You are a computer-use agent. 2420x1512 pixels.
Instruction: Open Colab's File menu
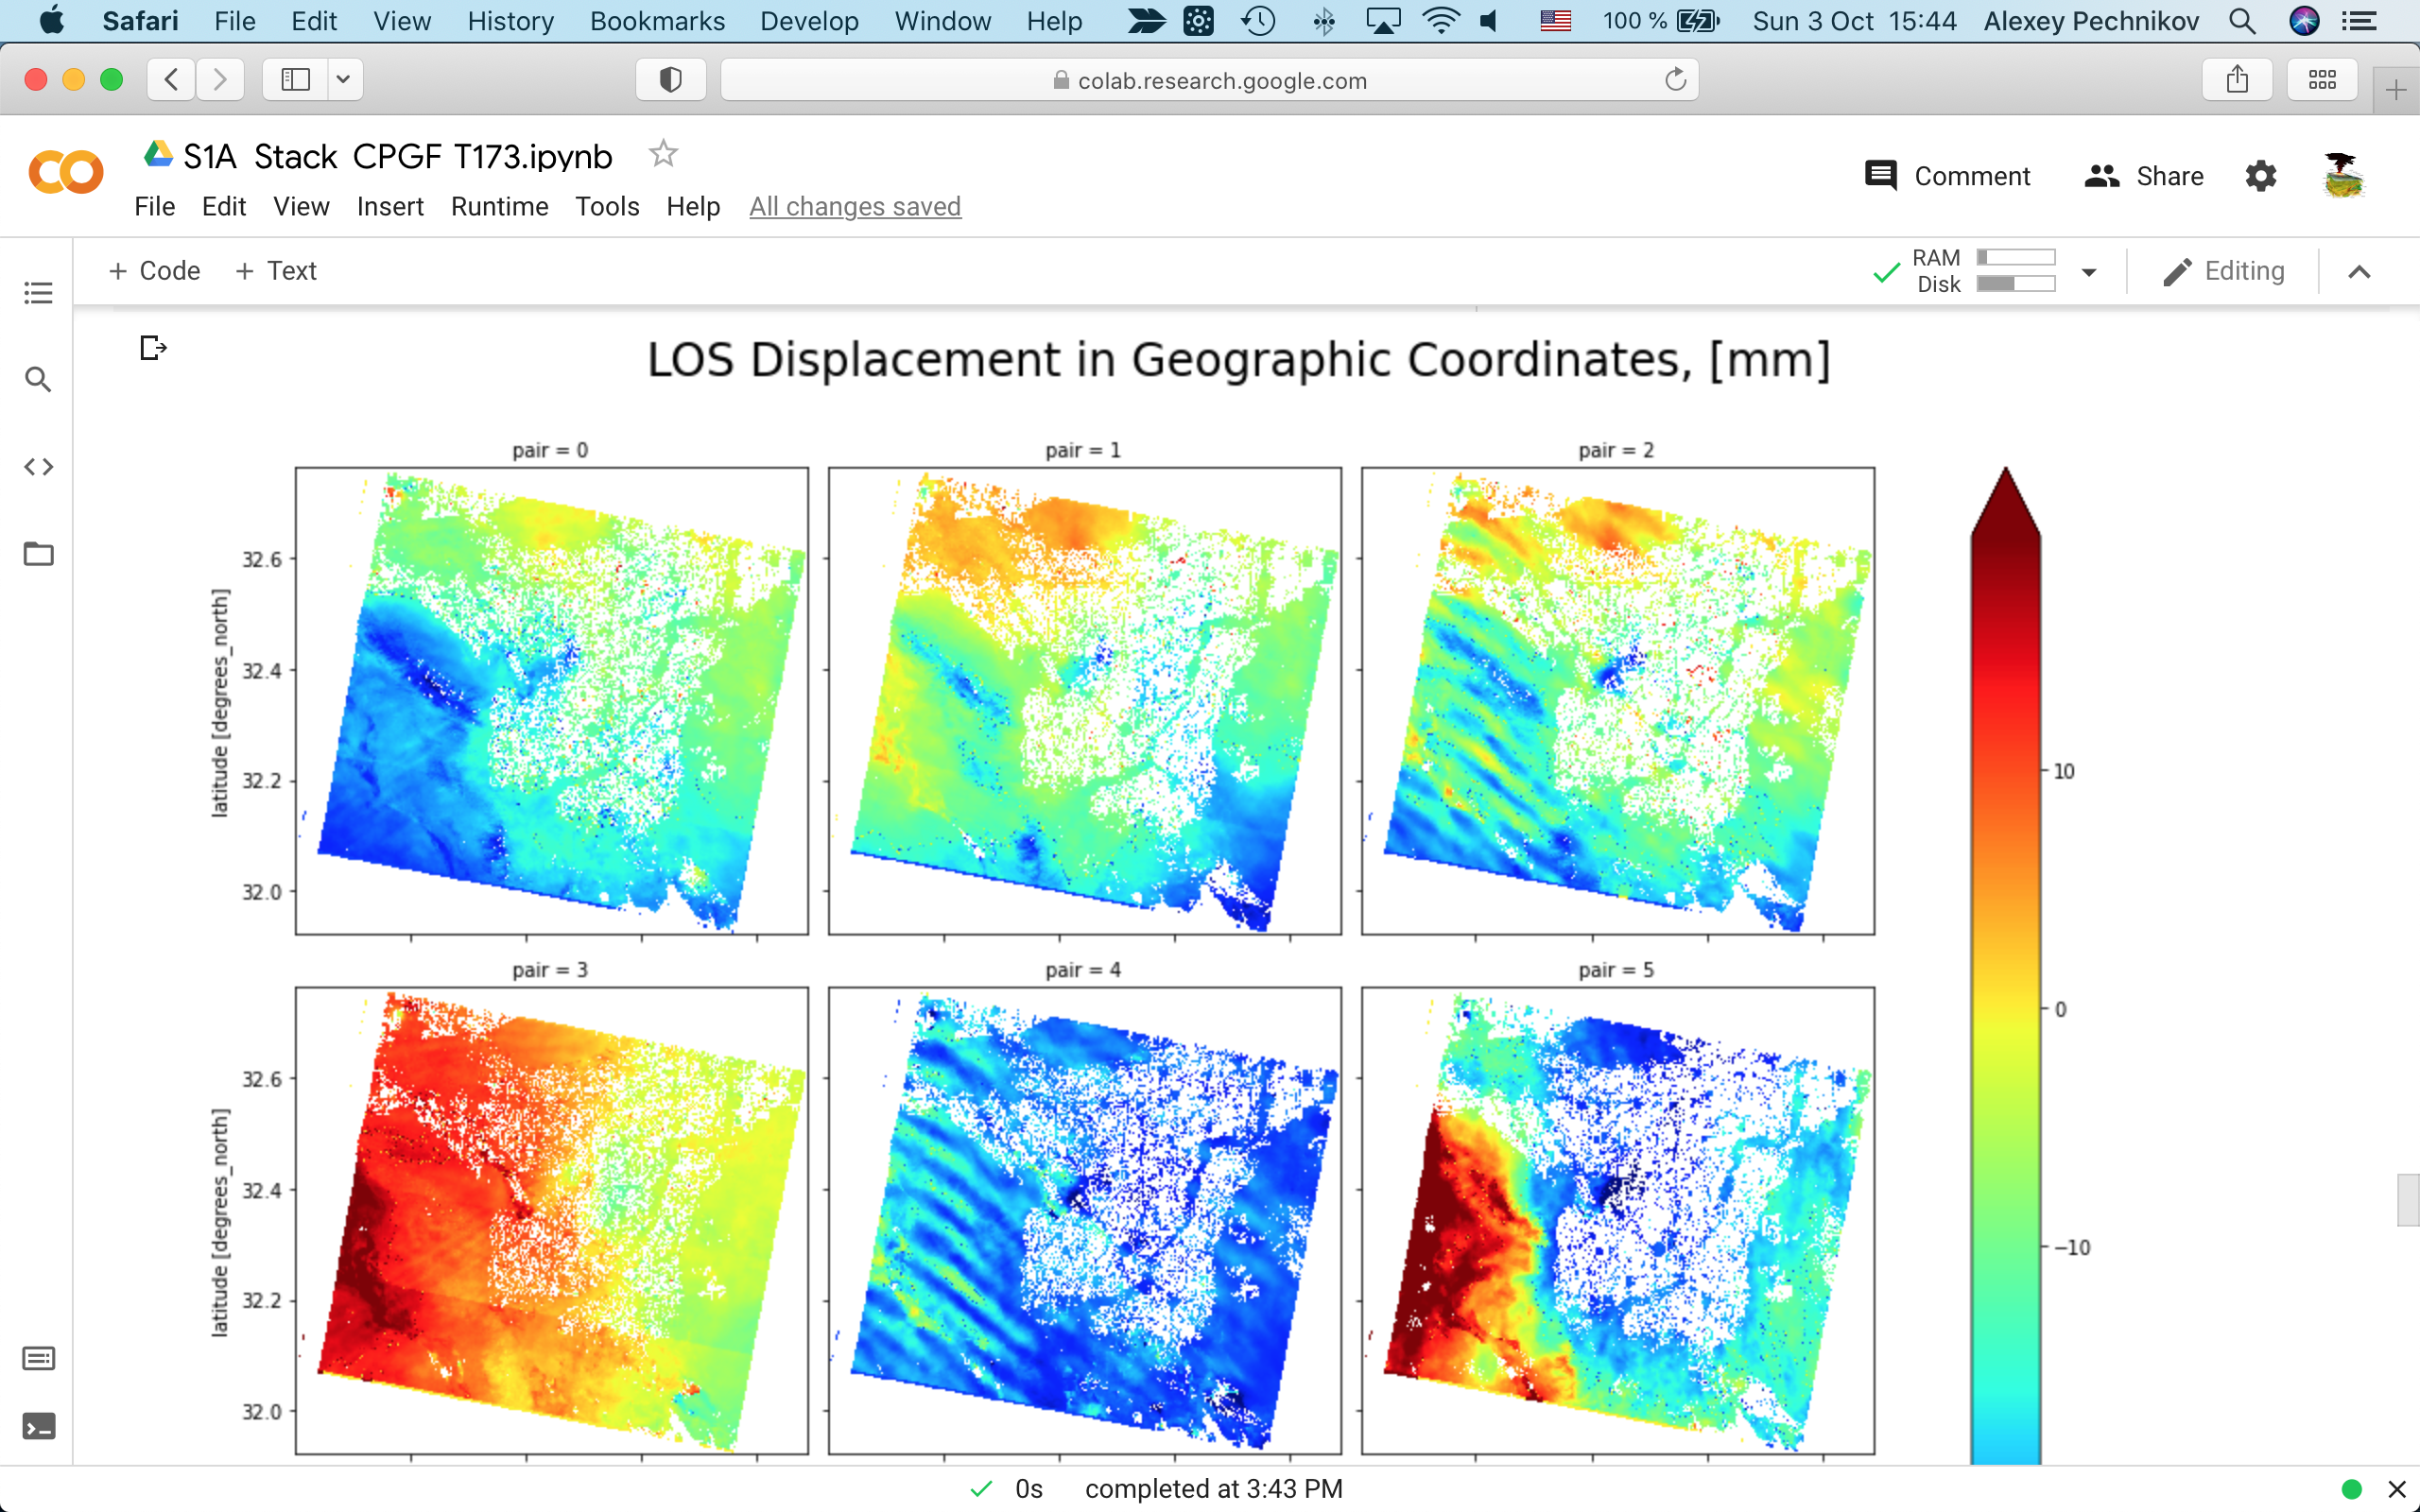pyautogui.click(x=155, y=207)
